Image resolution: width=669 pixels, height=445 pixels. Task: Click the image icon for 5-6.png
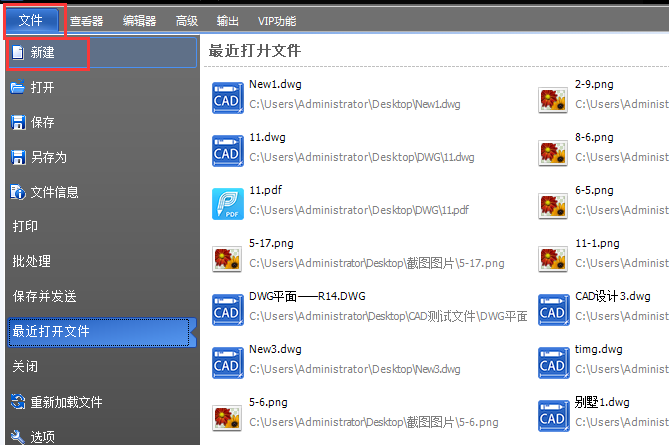coord(227,417)
